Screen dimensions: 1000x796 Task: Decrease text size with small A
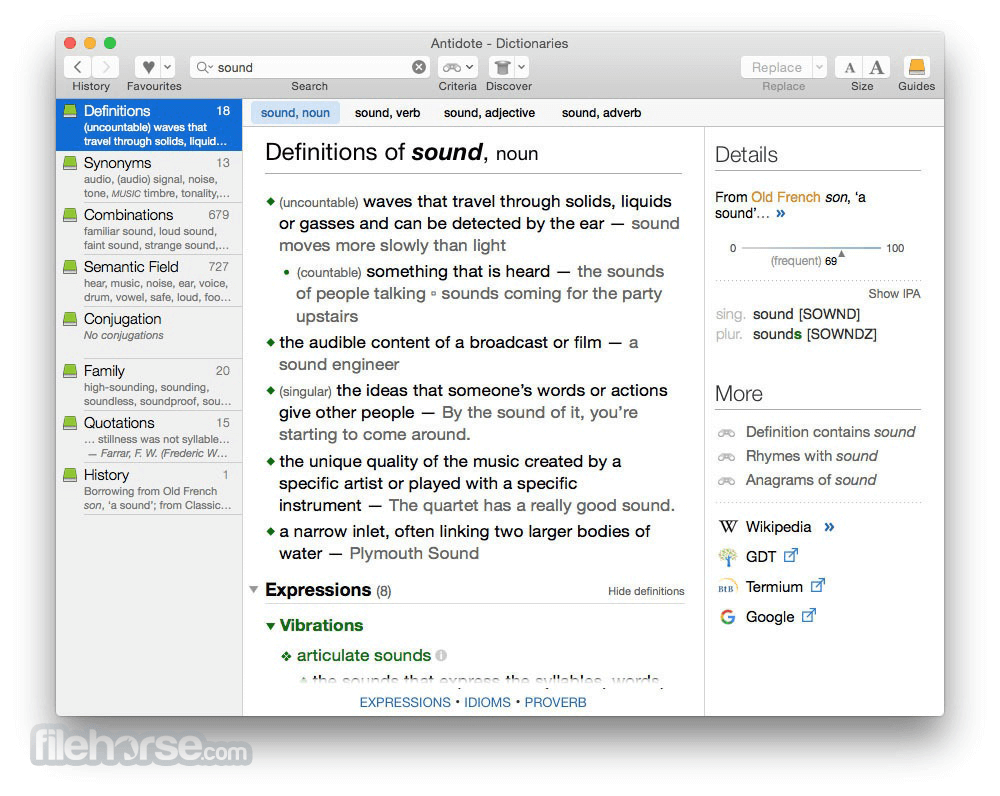click(849, 67)
